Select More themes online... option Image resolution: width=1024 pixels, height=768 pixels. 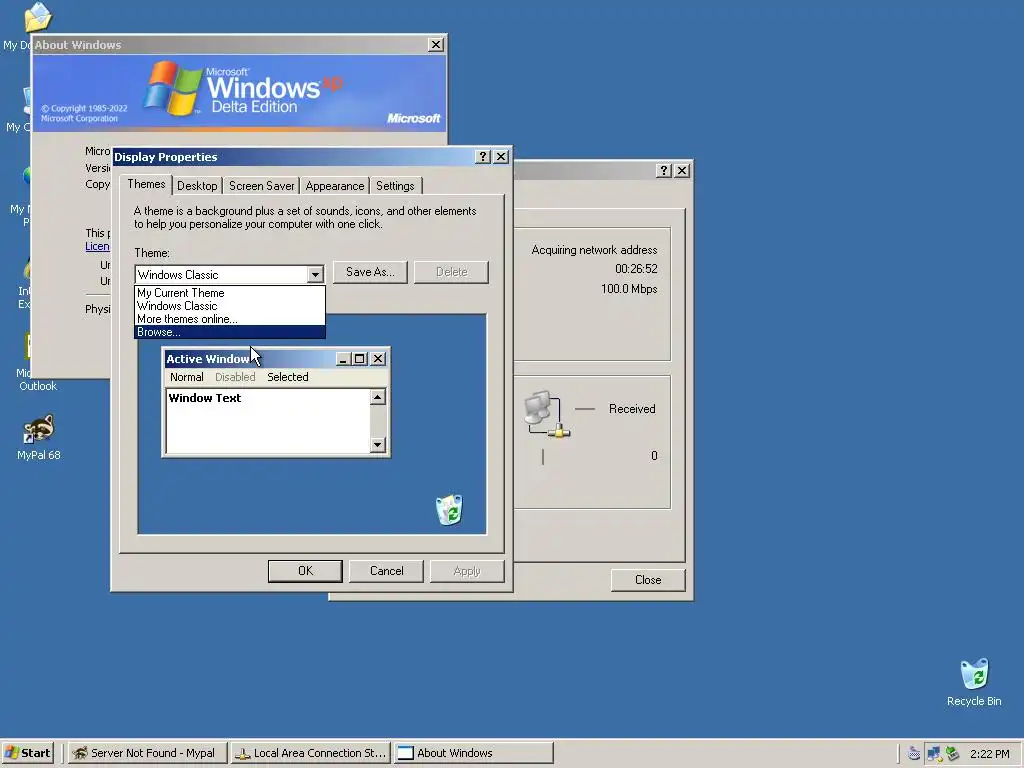[x=229, y=319]
